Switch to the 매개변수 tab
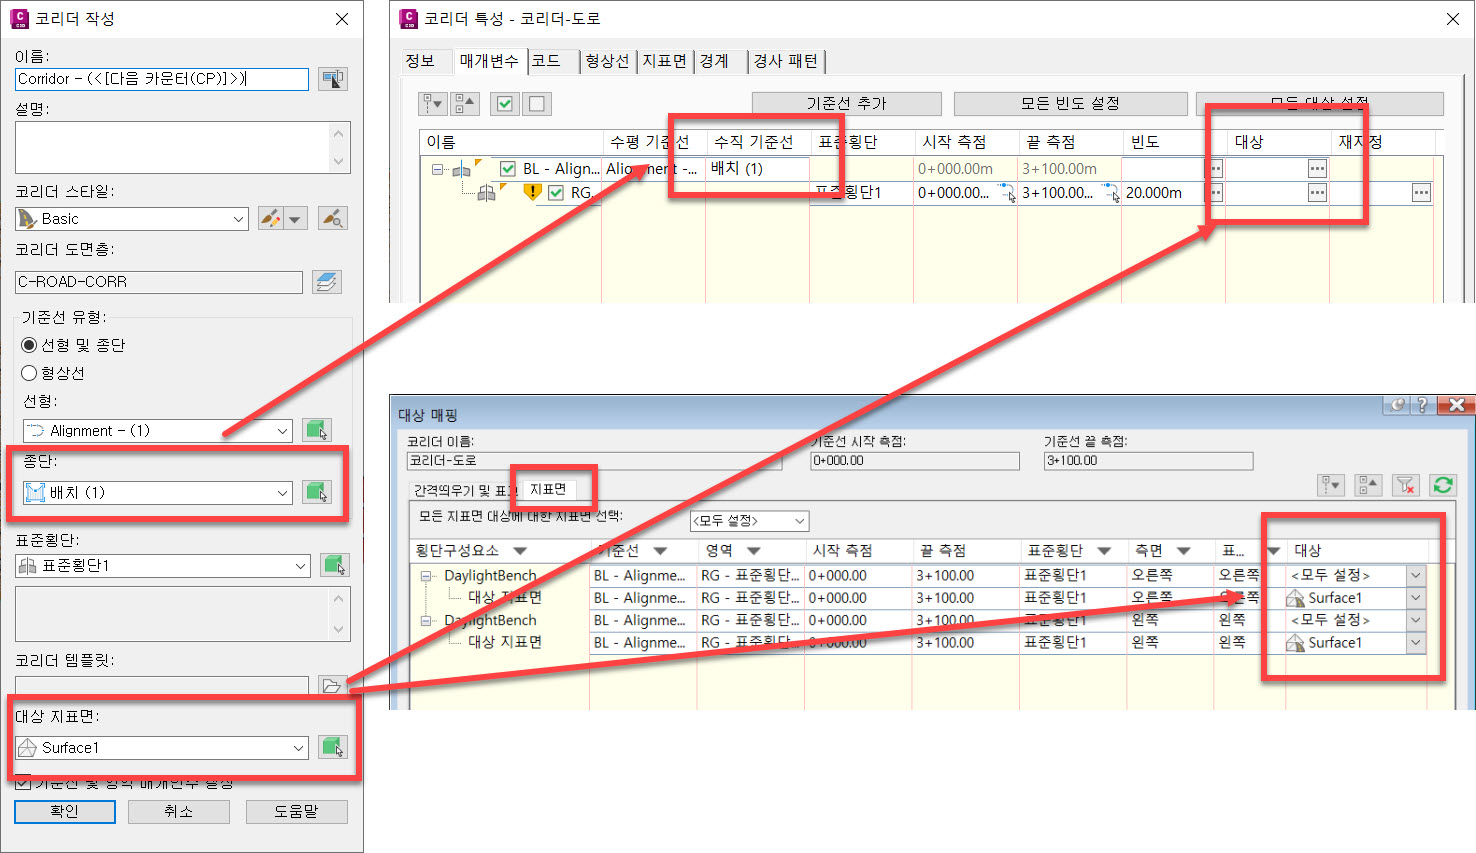The width and height of the screenshot is (1476, 853). pos(489,61)
